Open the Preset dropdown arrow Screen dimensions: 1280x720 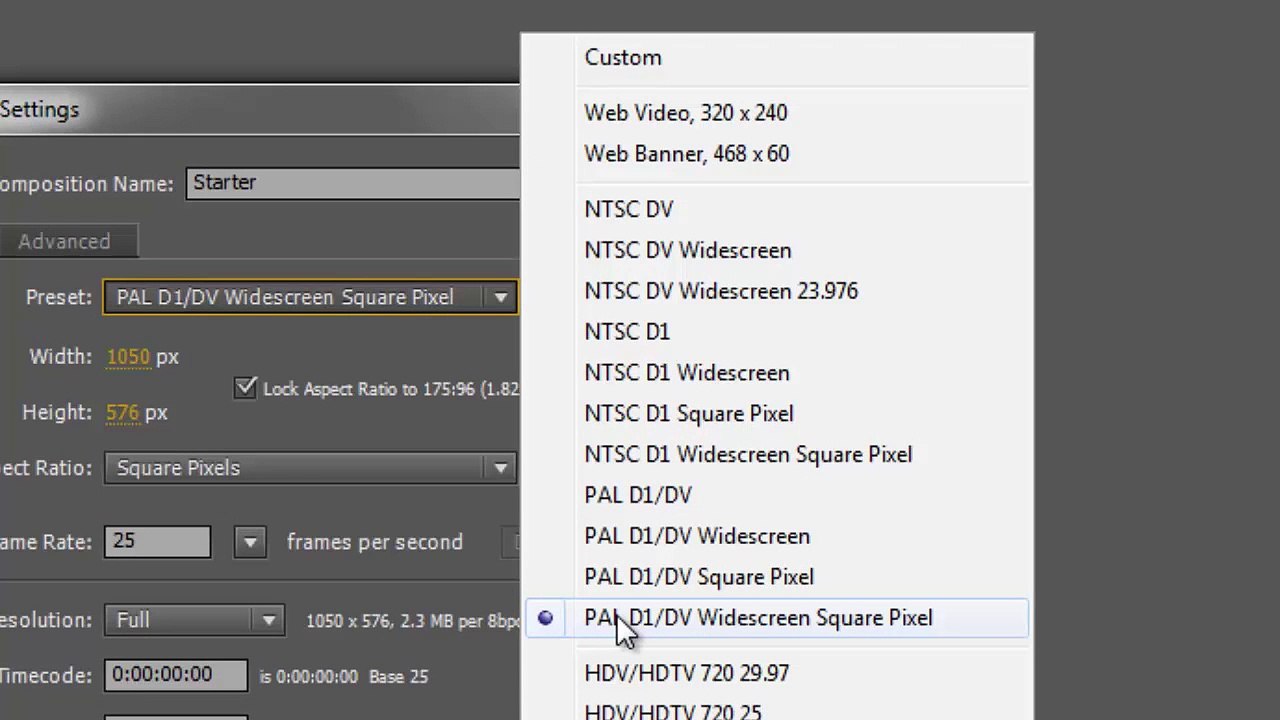point(500,298)
